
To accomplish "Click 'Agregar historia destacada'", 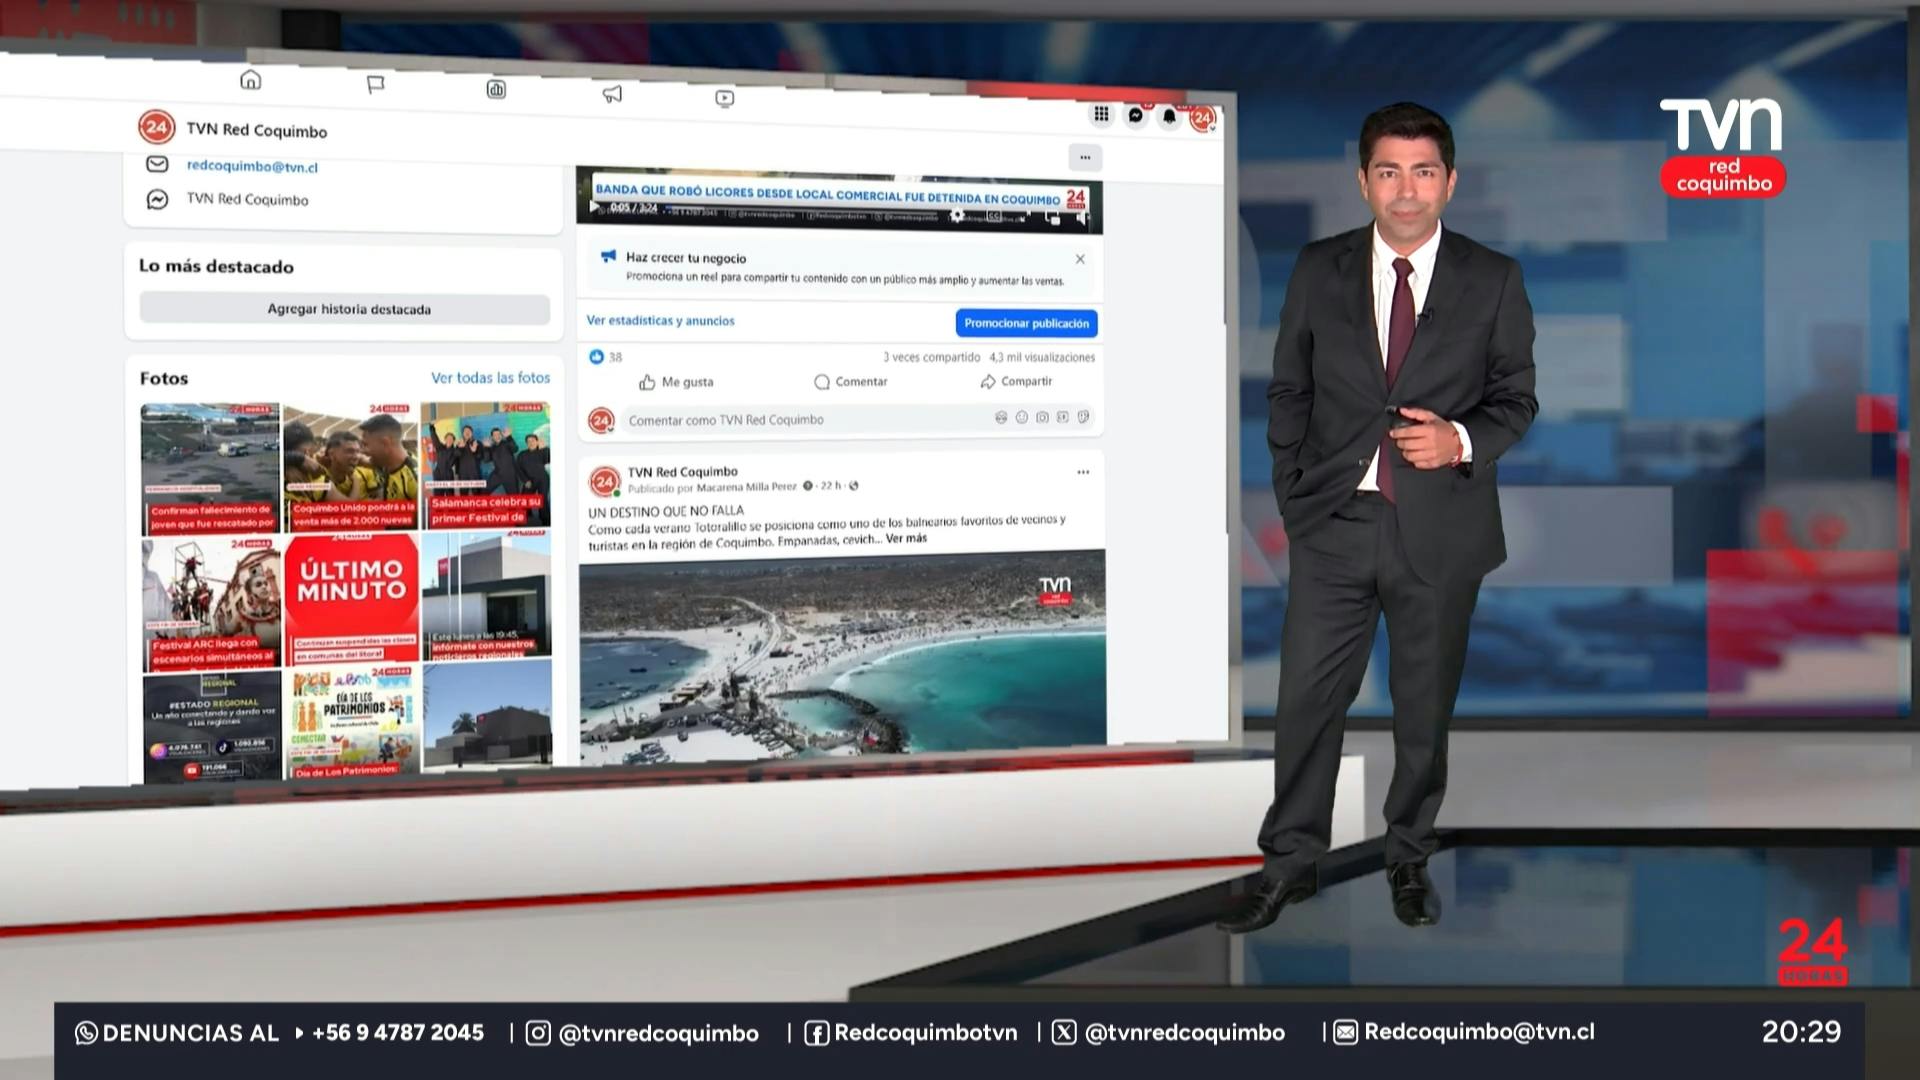I will (345, 309).
